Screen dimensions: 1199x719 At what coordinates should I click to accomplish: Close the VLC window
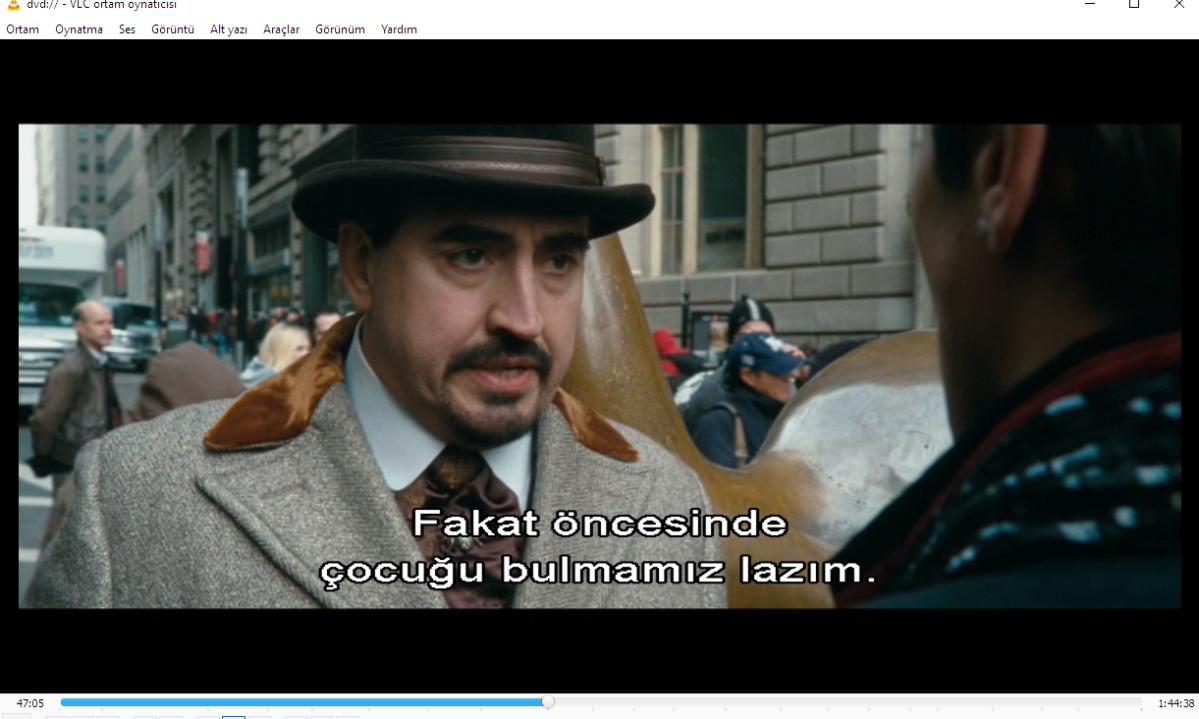point(1179,4)
